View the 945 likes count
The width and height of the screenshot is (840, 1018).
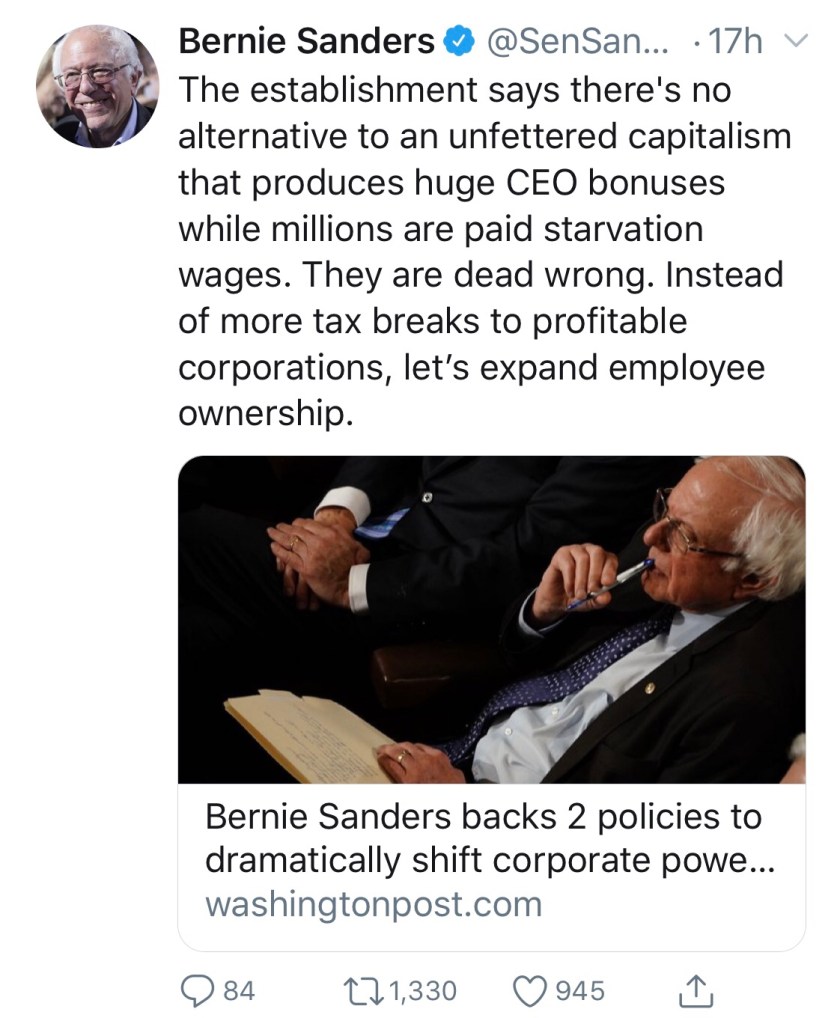(x=580, y=991)
